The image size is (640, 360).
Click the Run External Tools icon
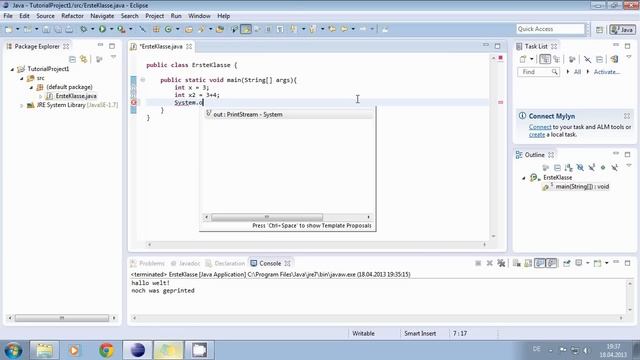121,29
